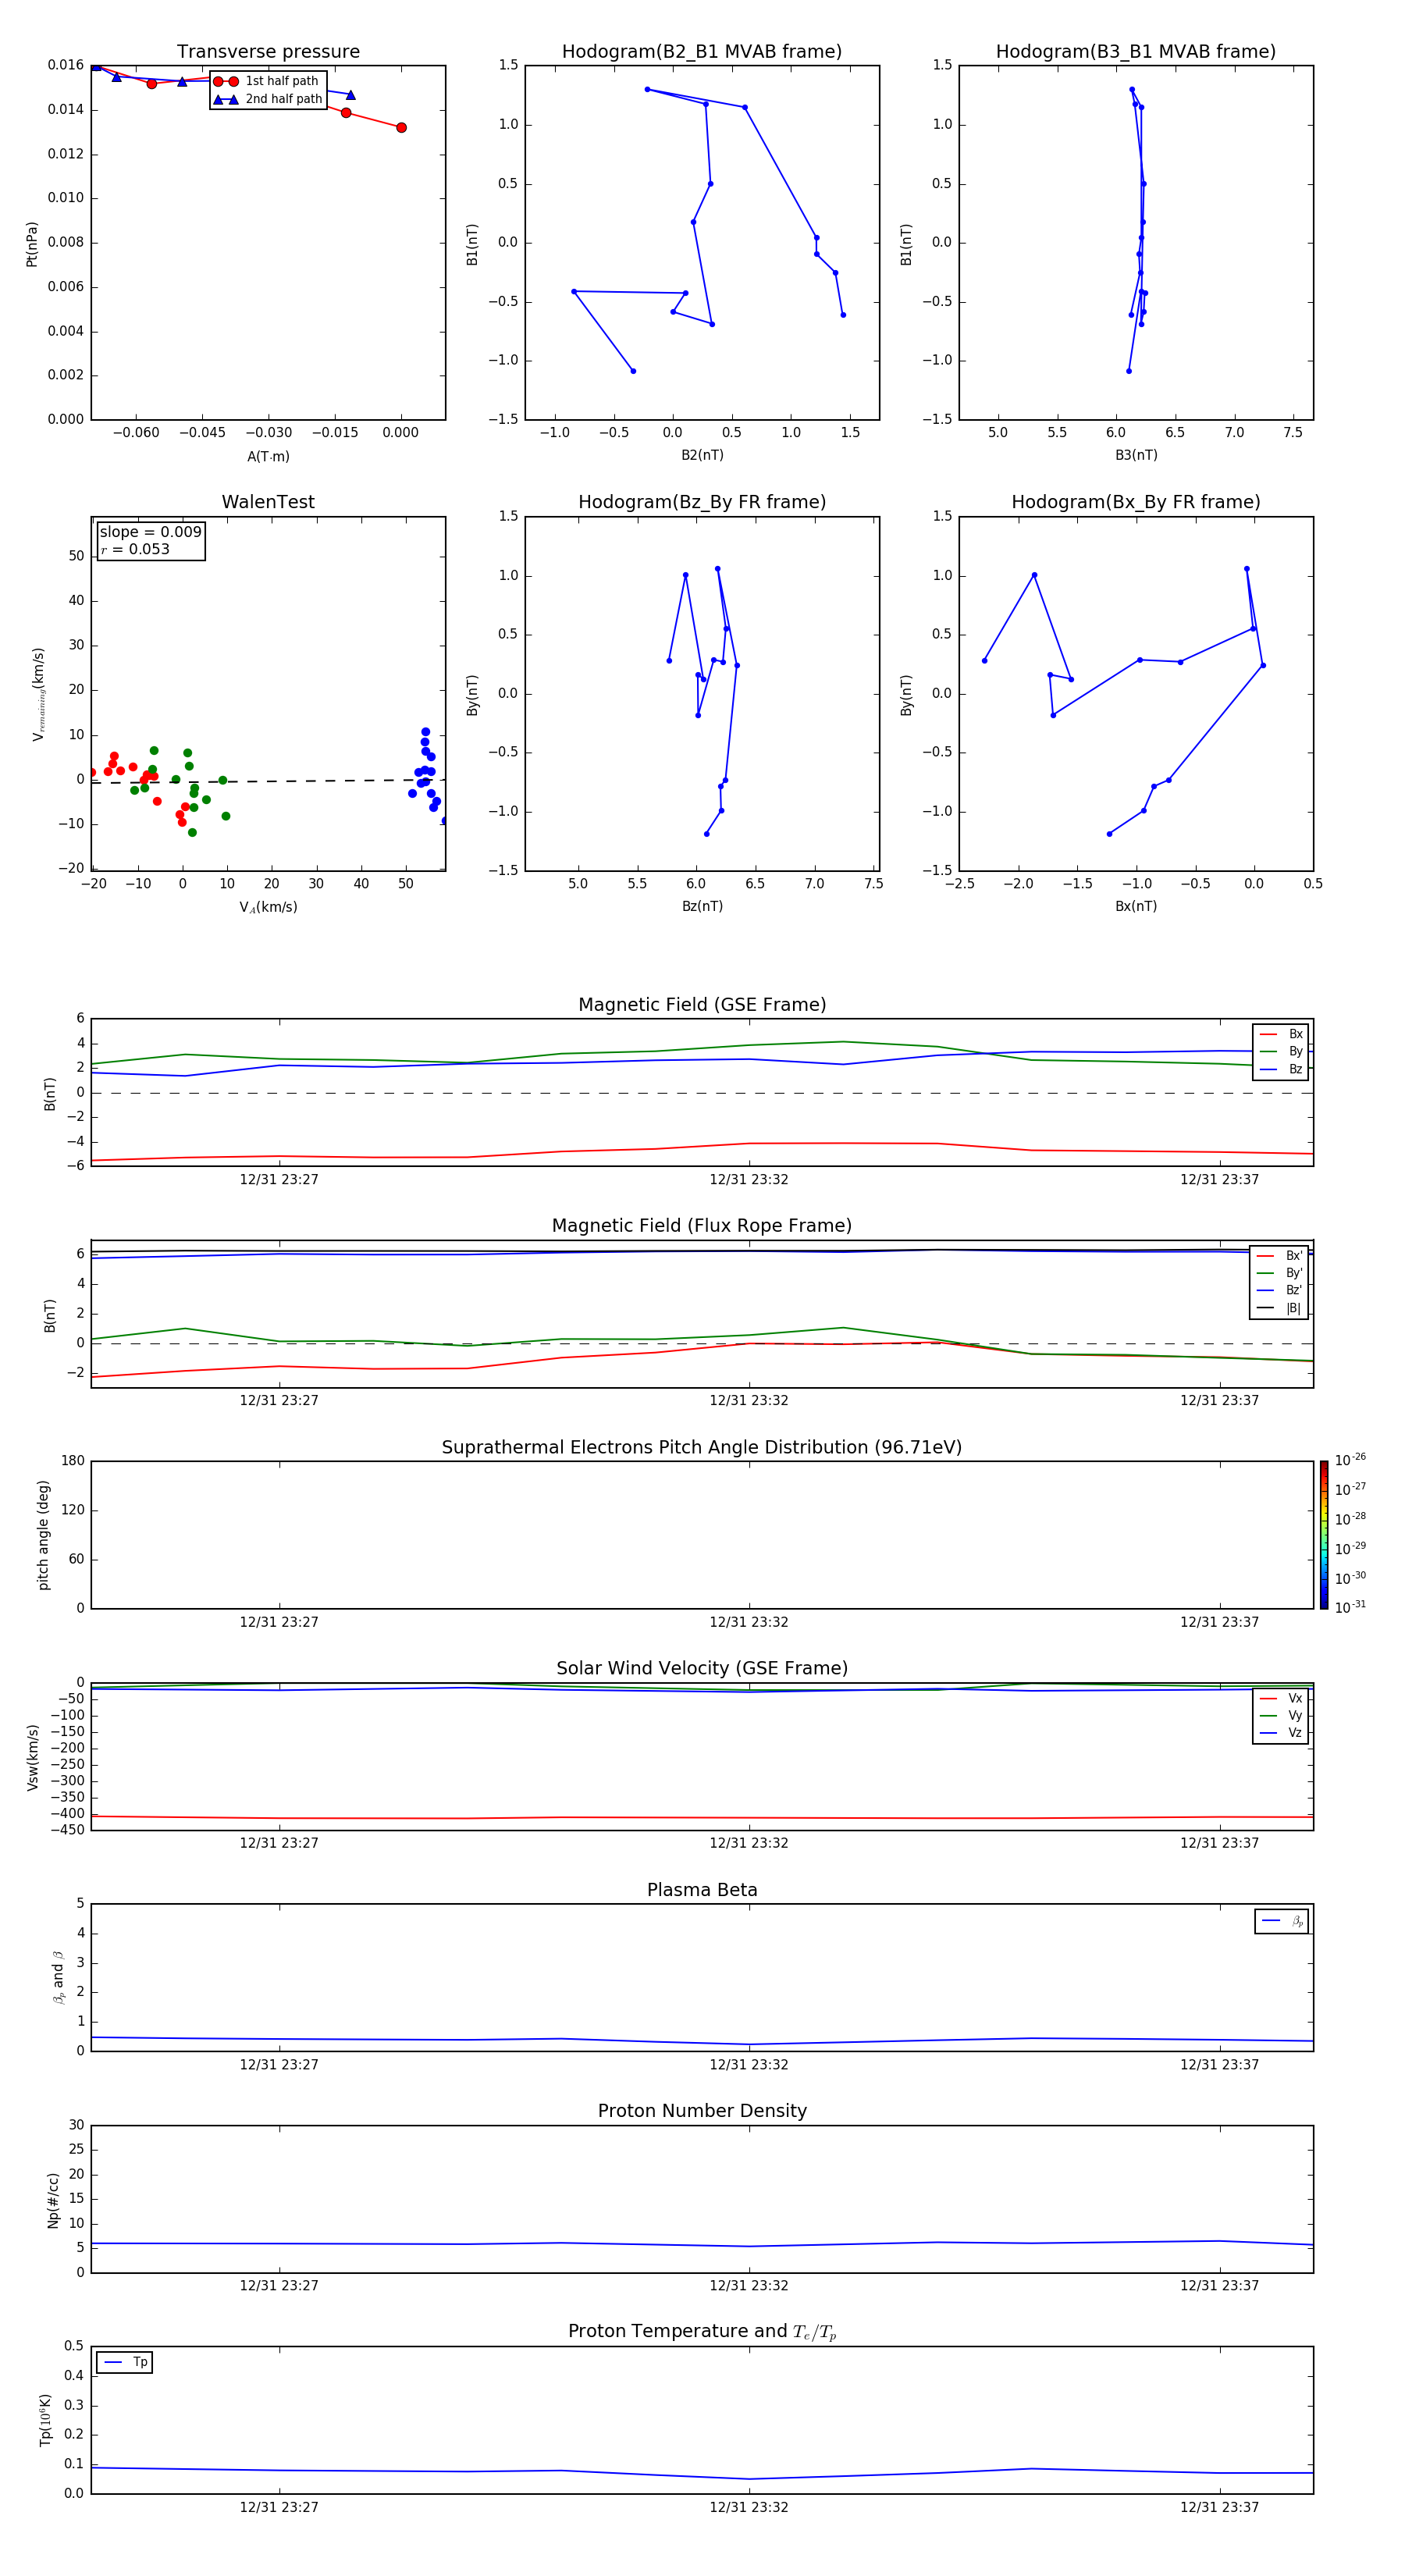
Task: Click the "slope = 0.009" annotation text
Action: [150, 532]
